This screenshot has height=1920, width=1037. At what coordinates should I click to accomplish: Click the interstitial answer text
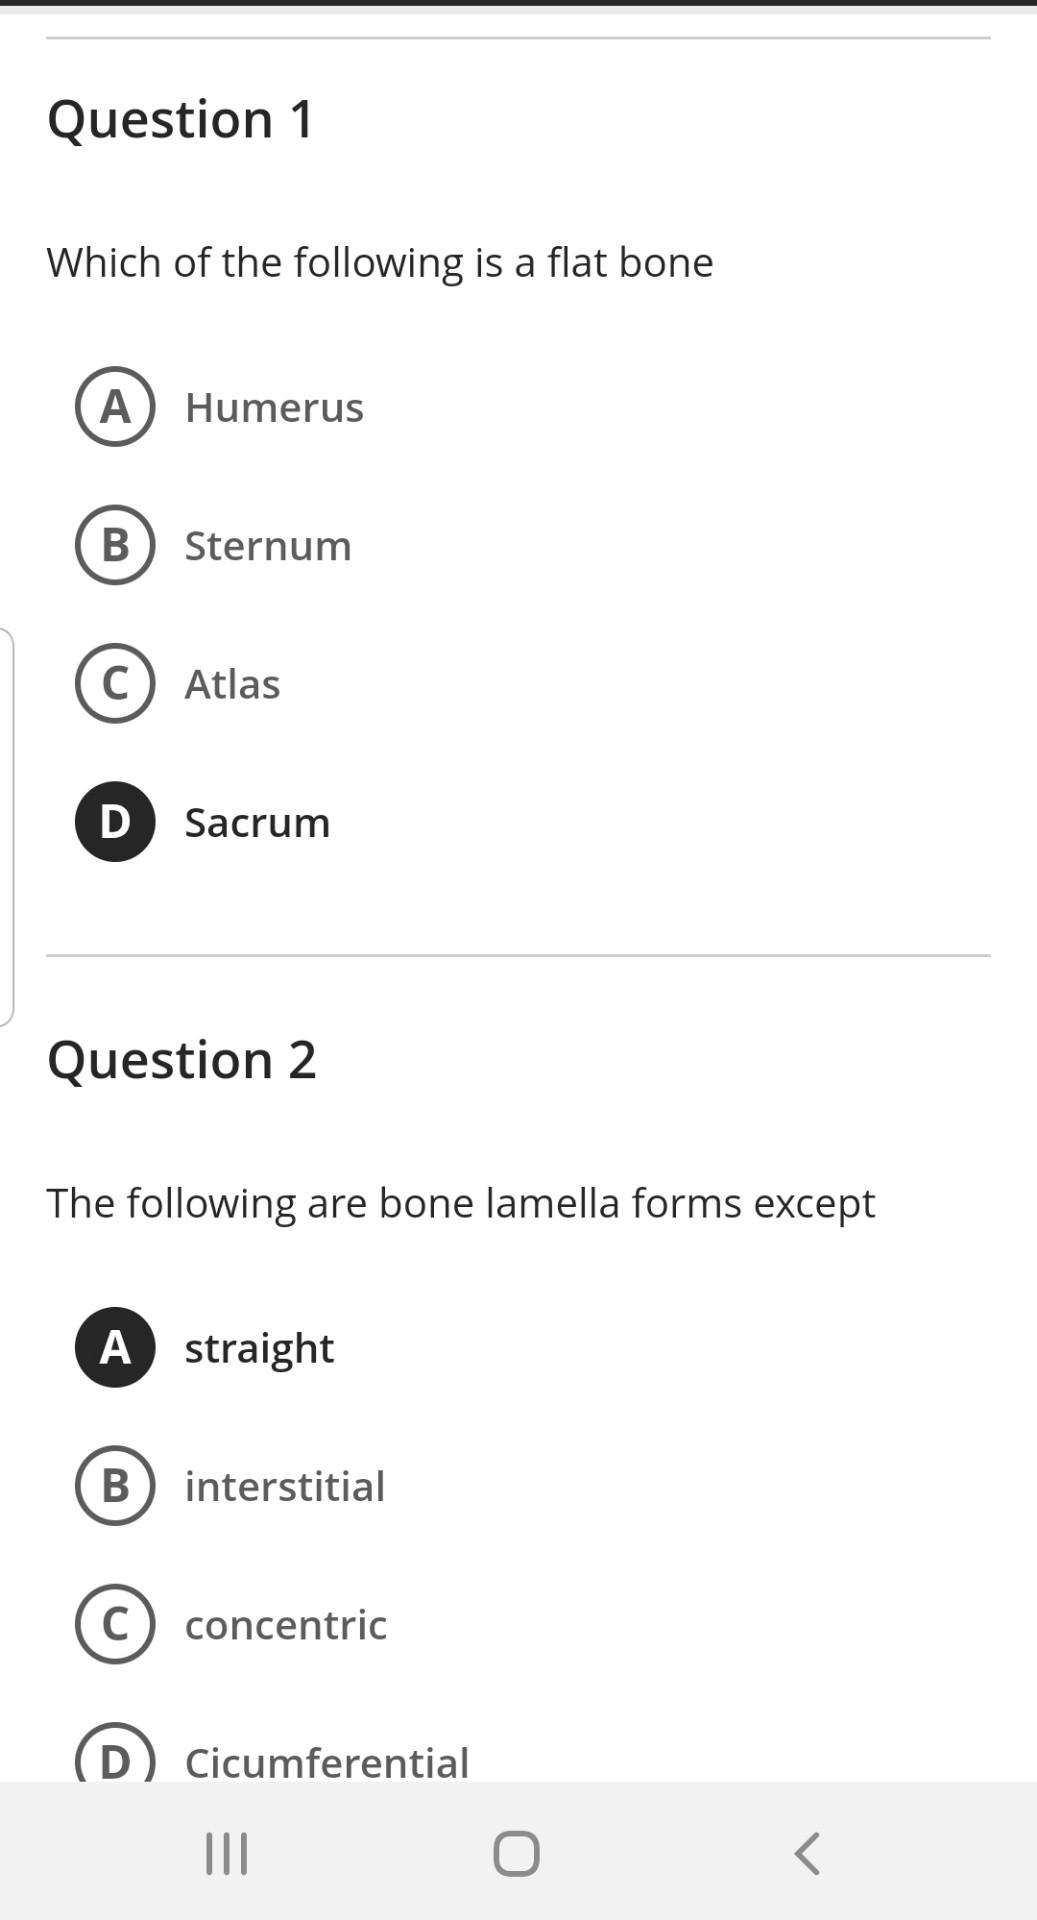(x=285, y=1487)
